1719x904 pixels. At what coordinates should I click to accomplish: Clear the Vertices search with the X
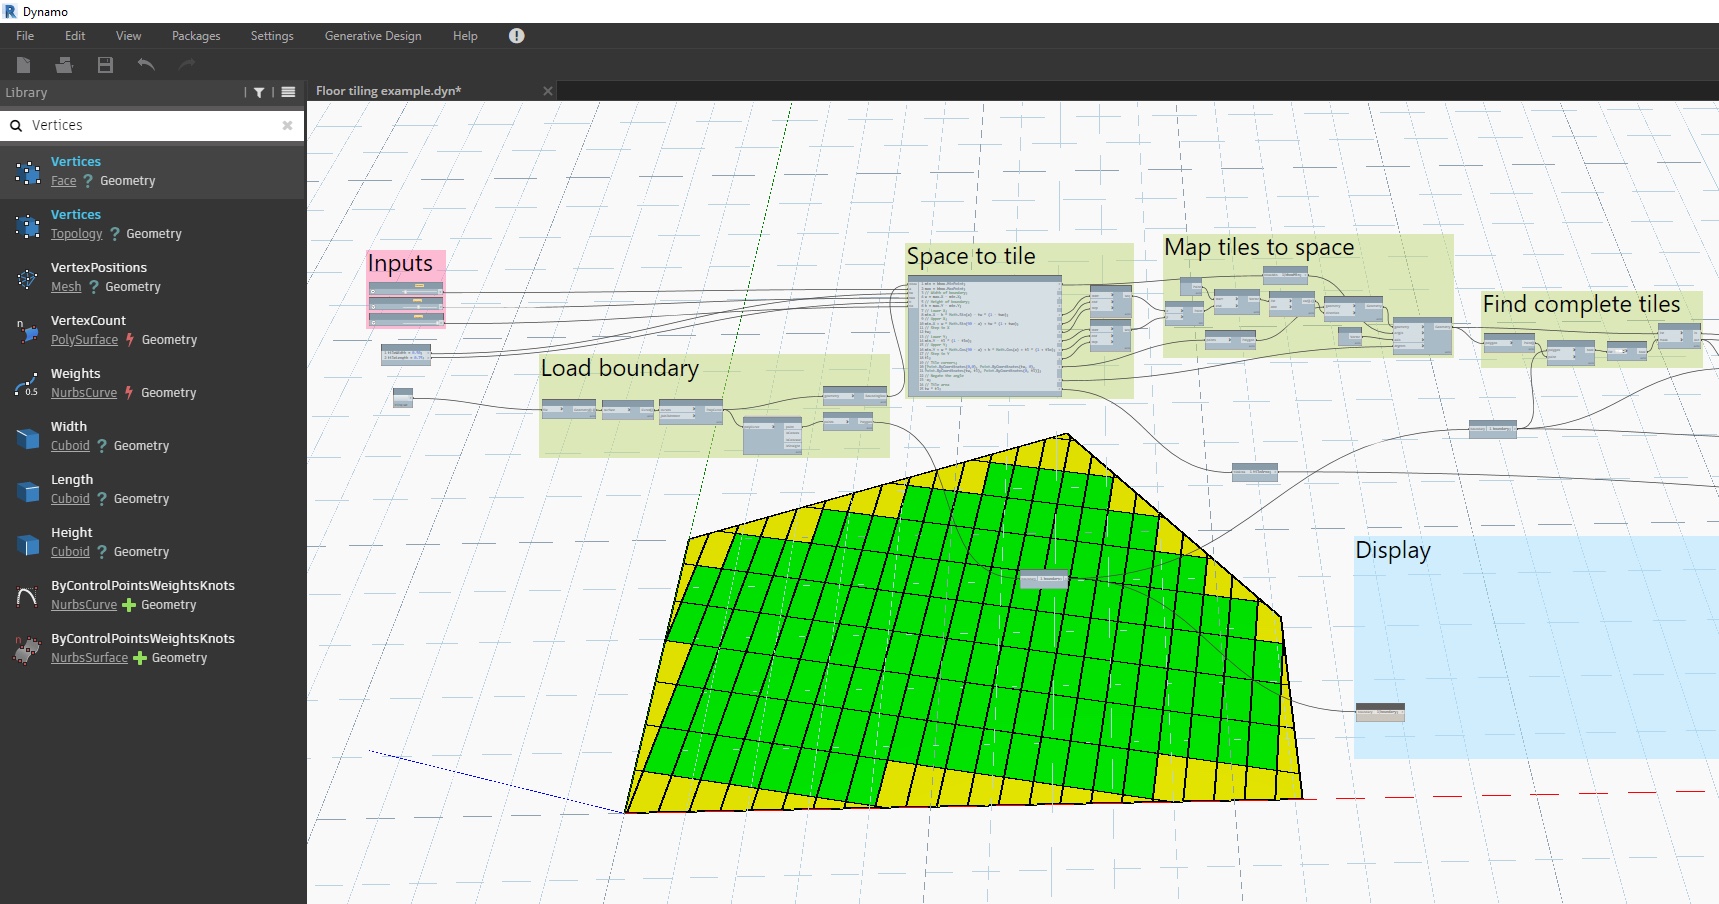(287, 125)
